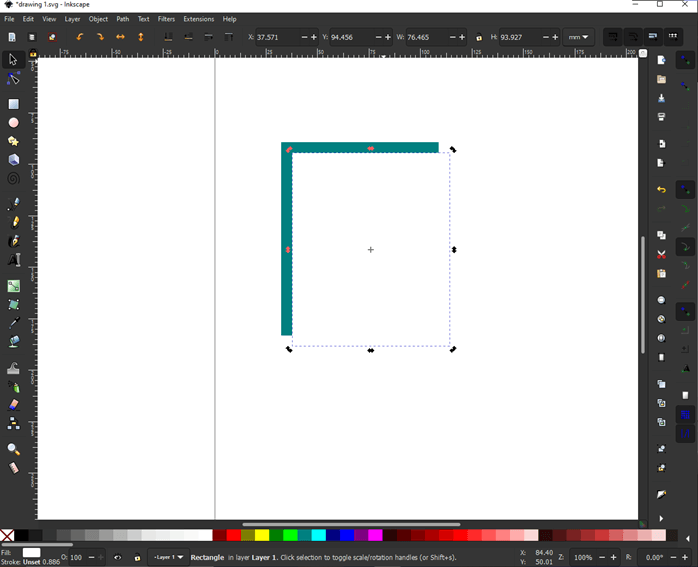Image resolution: width=698 pixels, height=567 pixels.
Task: Click the Save document icon in commands bar
Action: coord(661,98)
